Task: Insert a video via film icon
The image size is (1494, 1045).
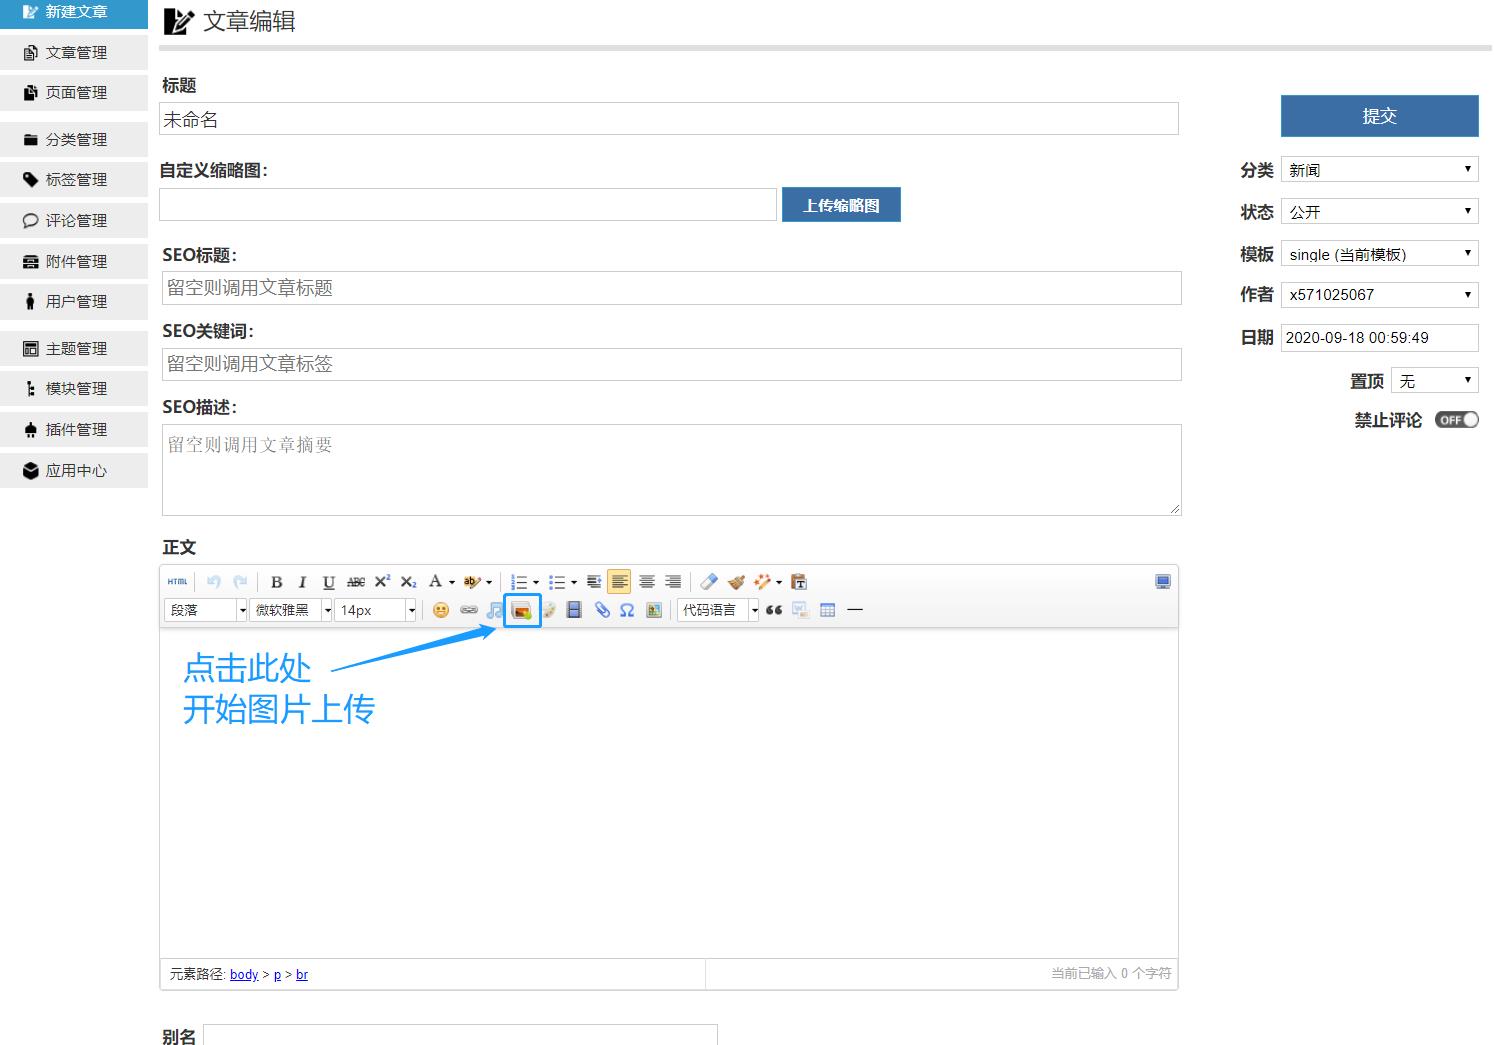Action: [574, 610]
